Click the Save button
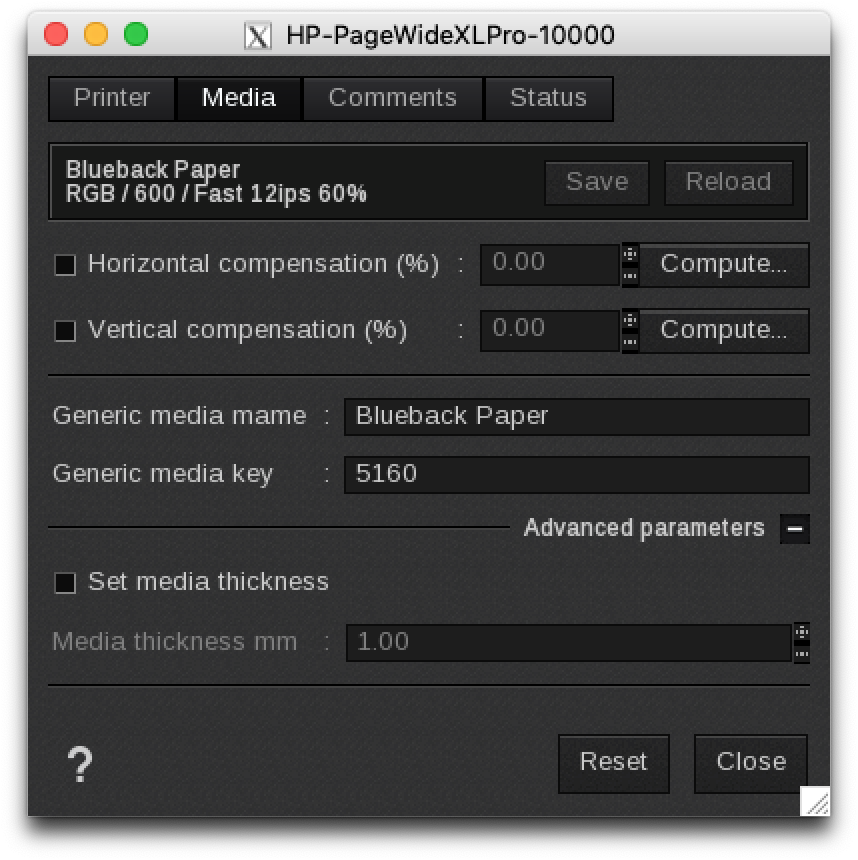This screenshot has width=858, height=860. coord(596,182)
